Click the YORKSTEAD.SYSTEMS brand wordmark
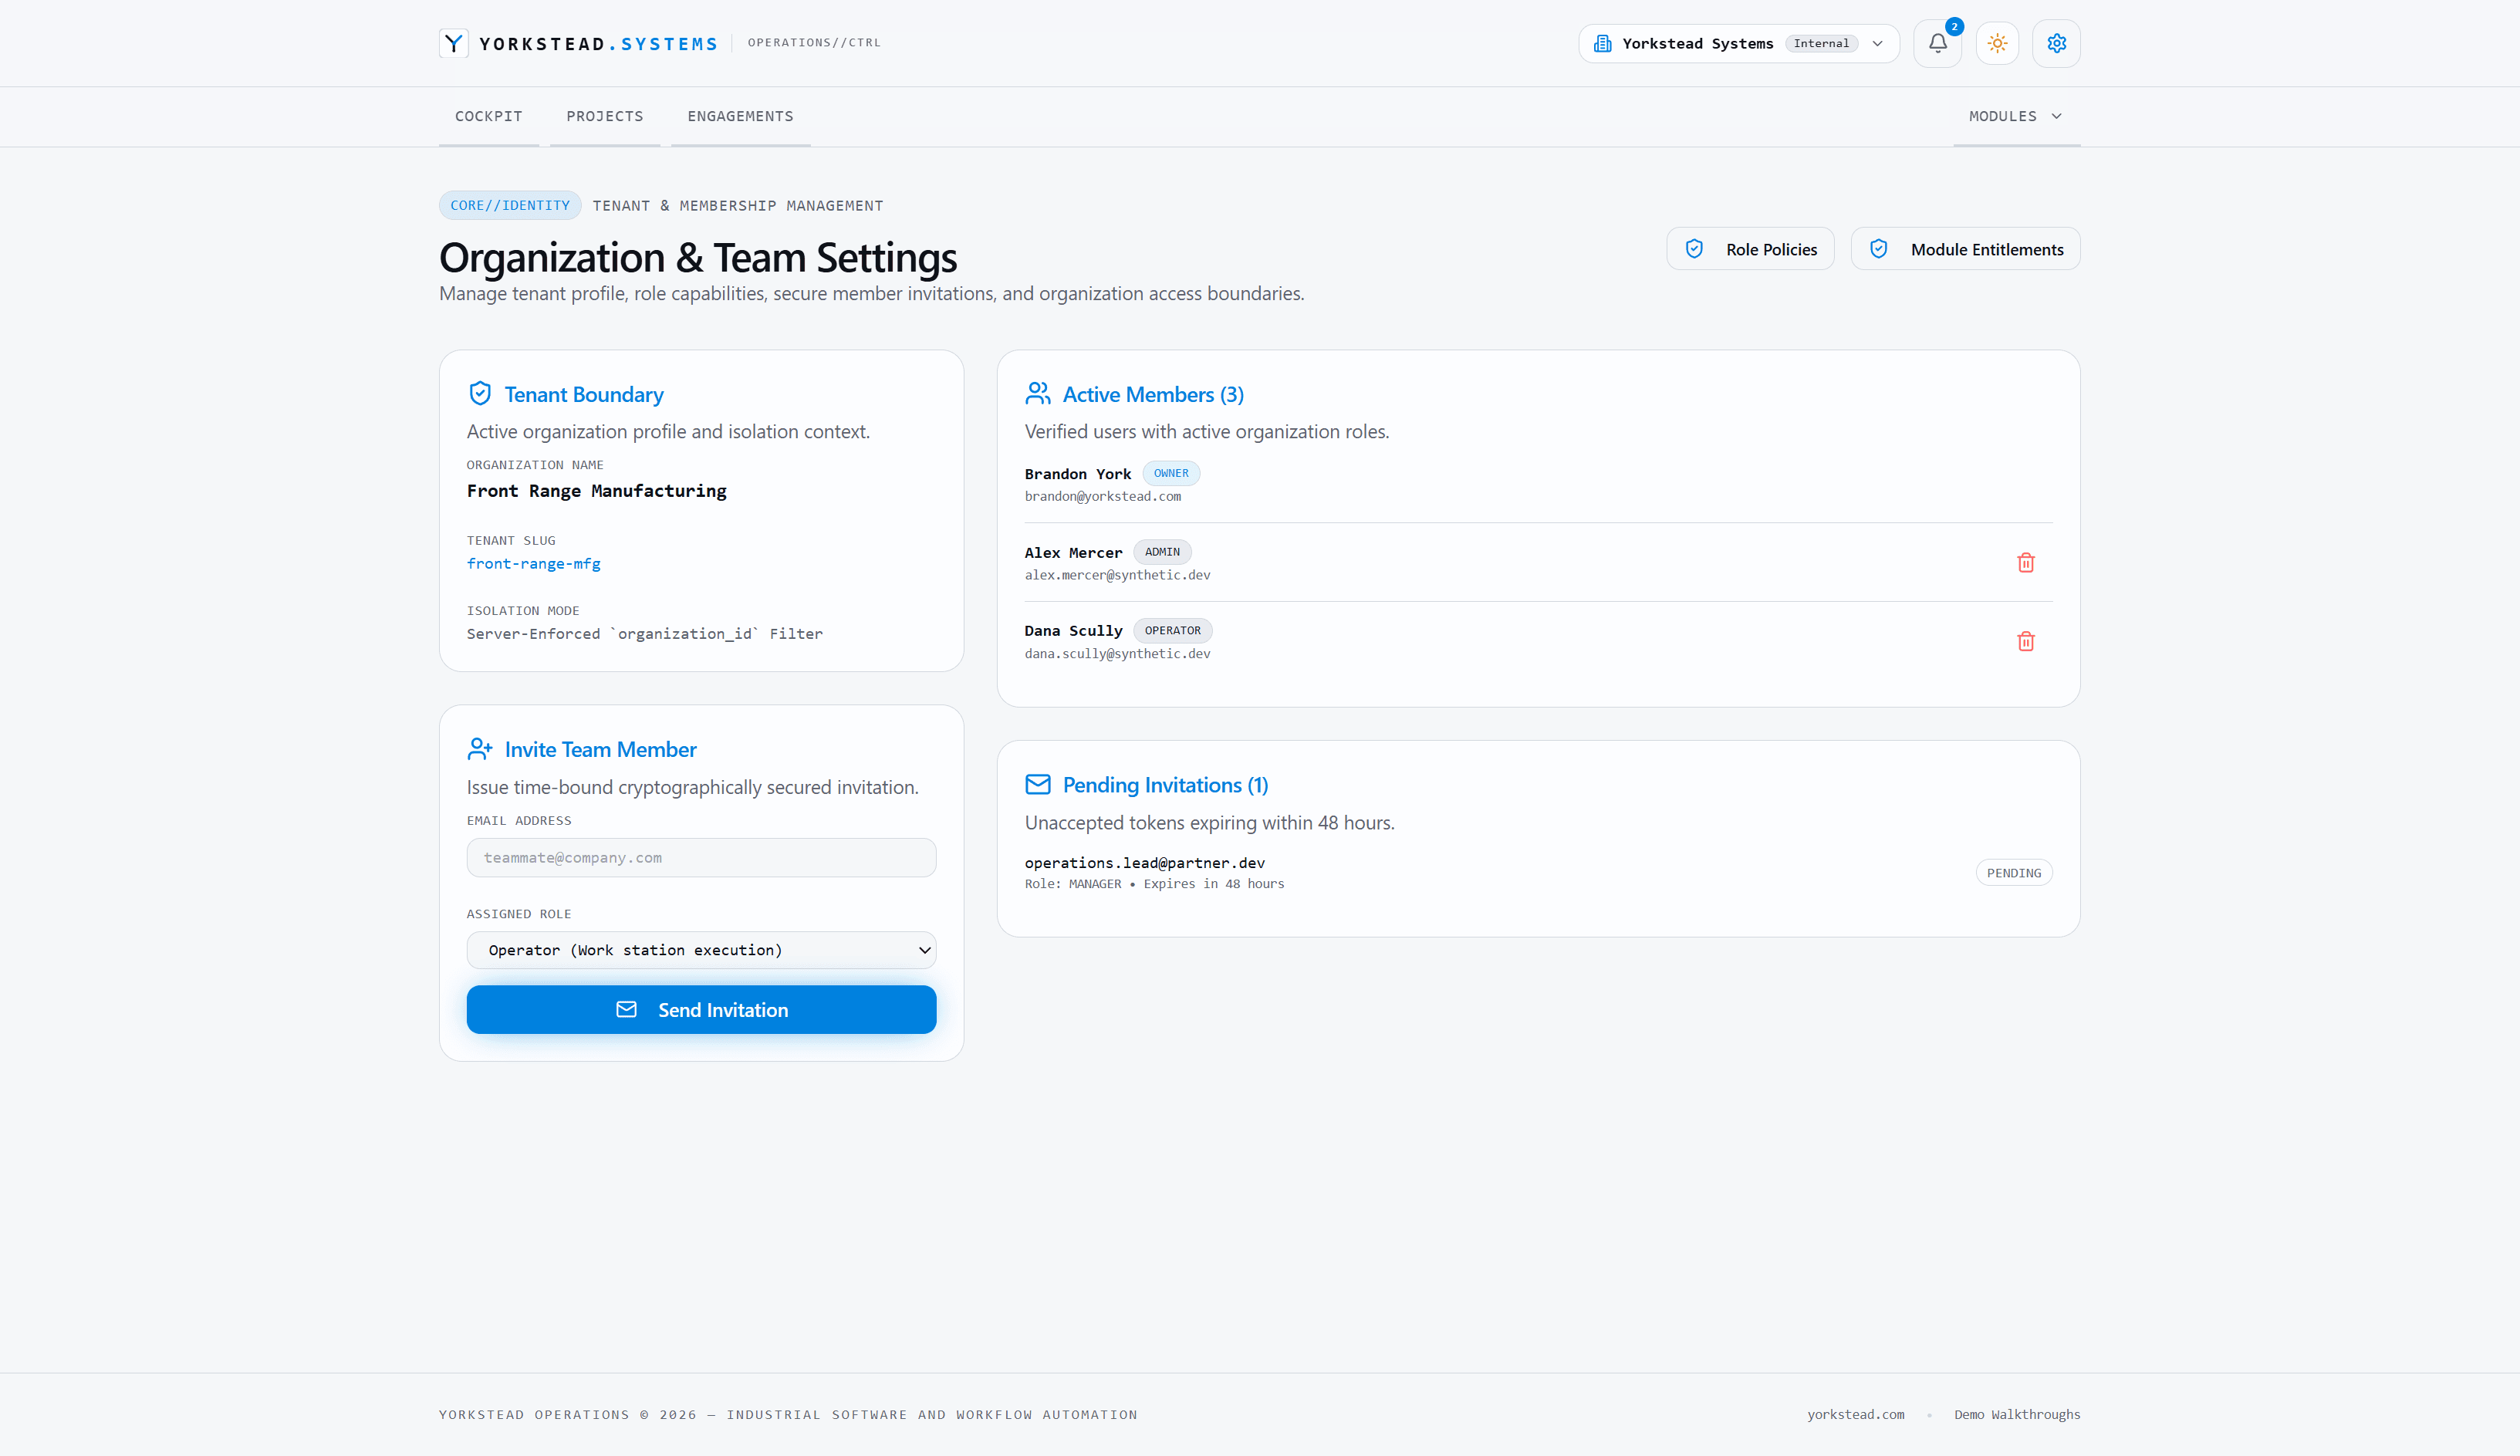This screenshot has height=1456, width=2520. click(598, 44)
